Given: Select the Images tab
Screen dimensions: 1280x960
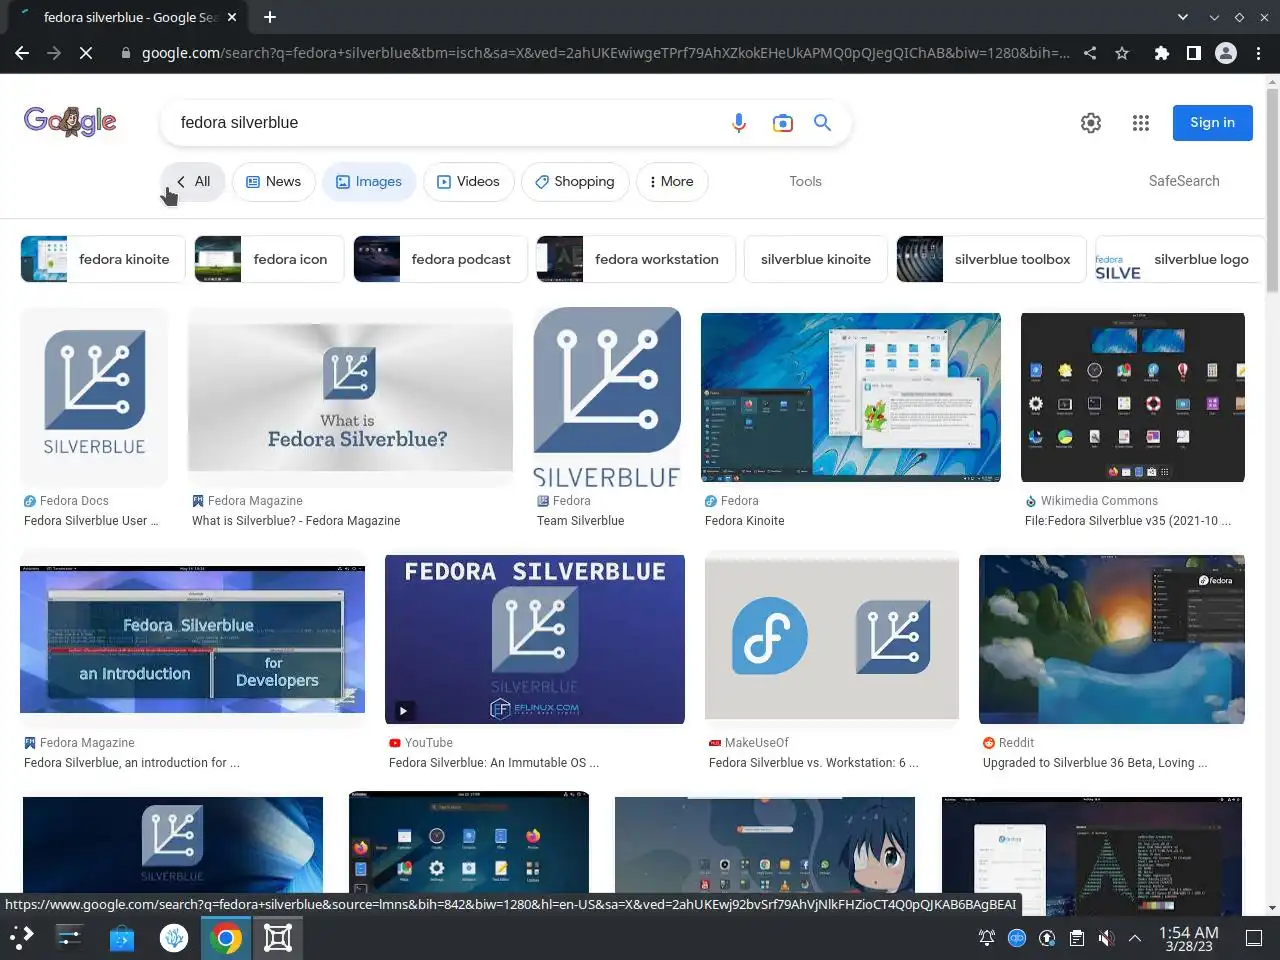Looking at the screenshot, I should point(369,181).
